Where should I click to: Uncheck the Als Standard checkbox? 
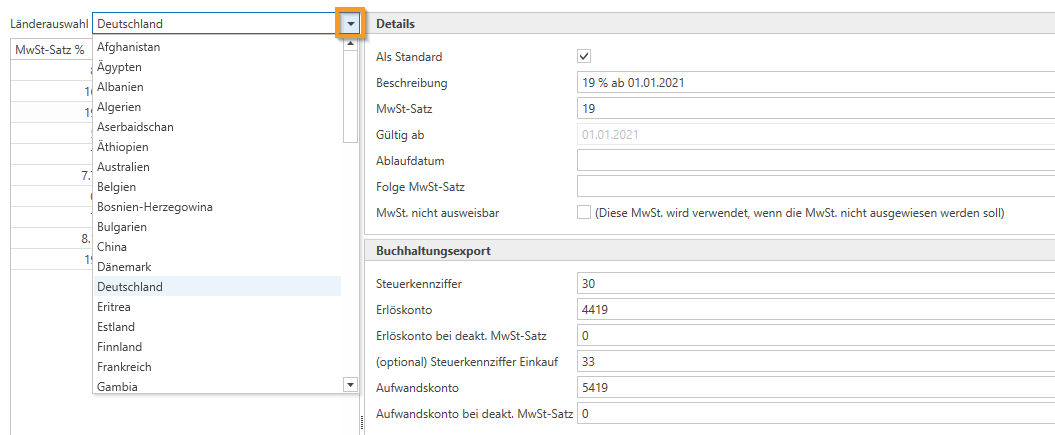click(x=585, y=57)
